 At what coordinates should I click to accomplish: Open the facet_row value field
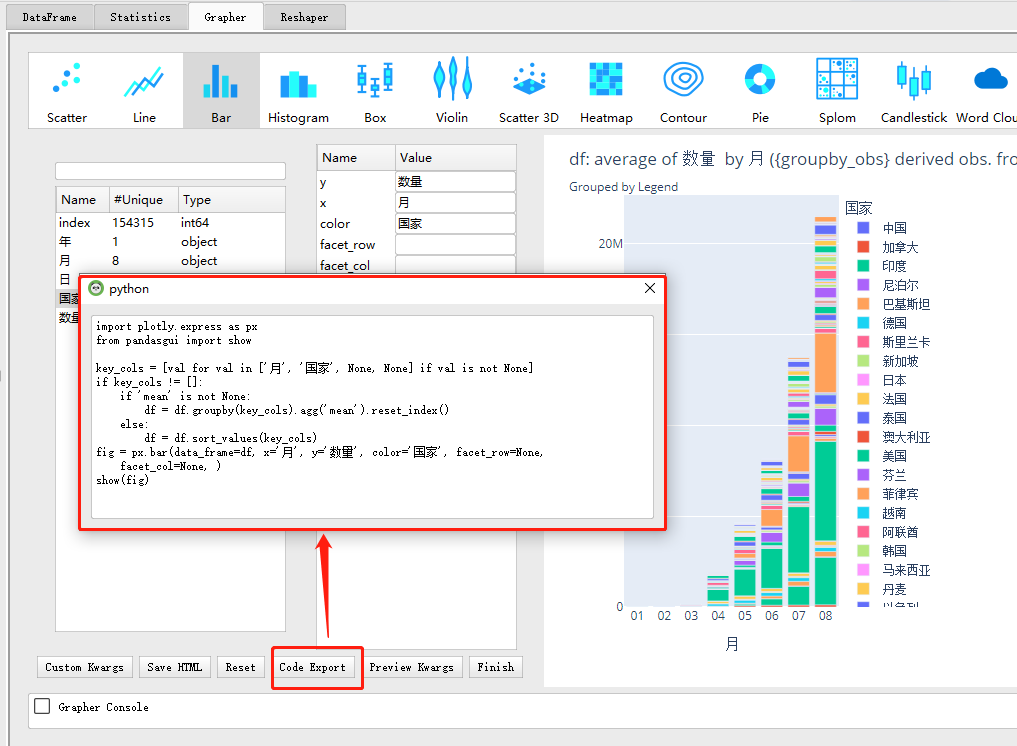(455, 244)
